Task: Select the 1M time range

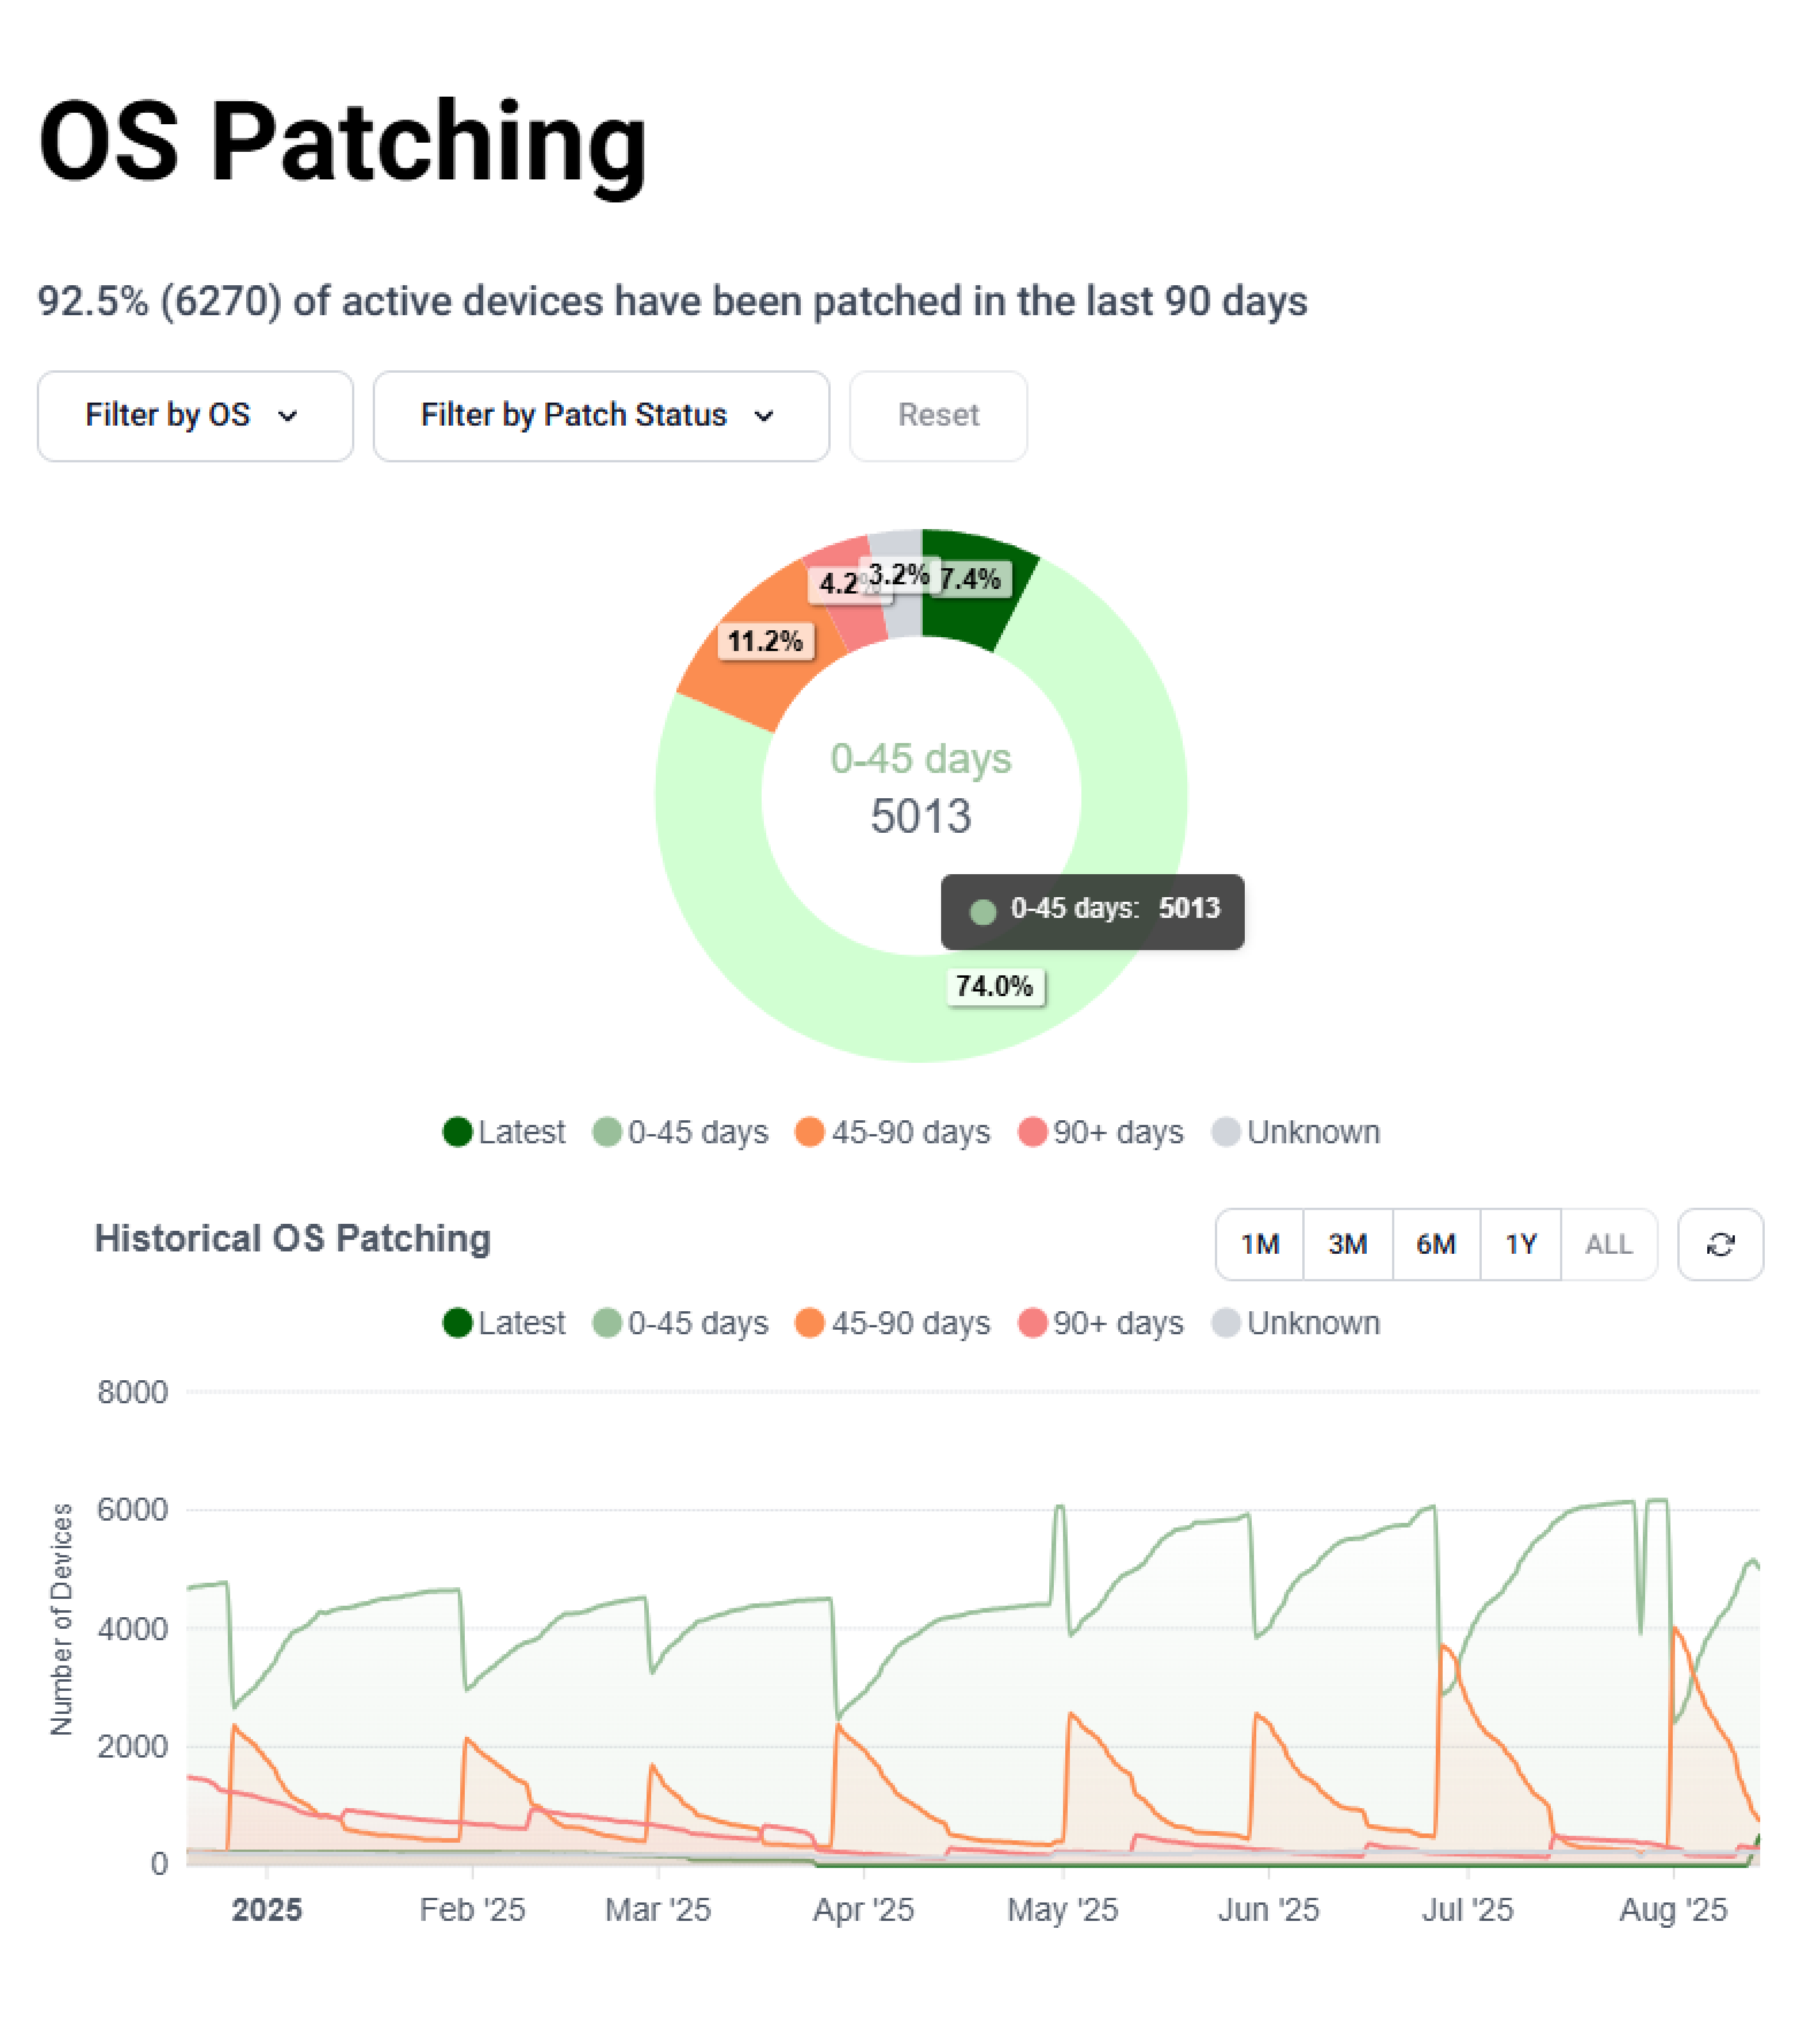Action: (1259, 1244)
